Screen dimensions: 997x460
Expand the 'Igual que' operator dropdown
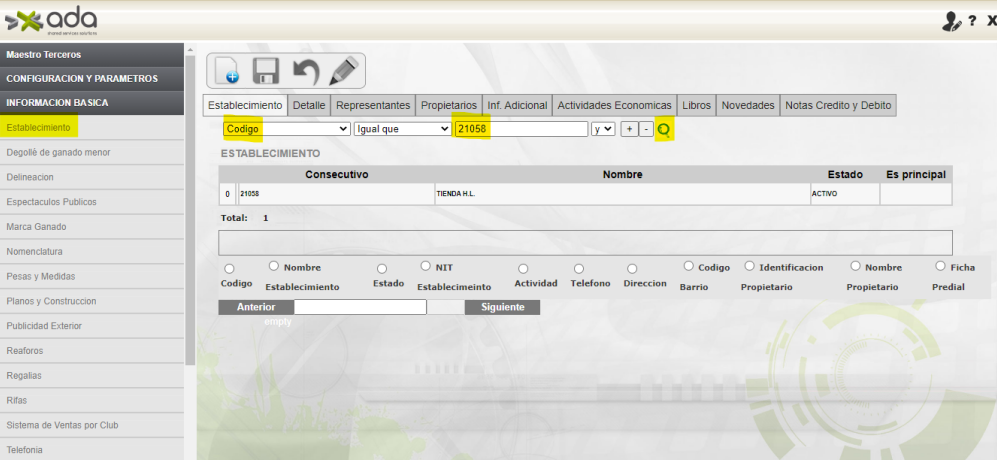tap(402, 129)
